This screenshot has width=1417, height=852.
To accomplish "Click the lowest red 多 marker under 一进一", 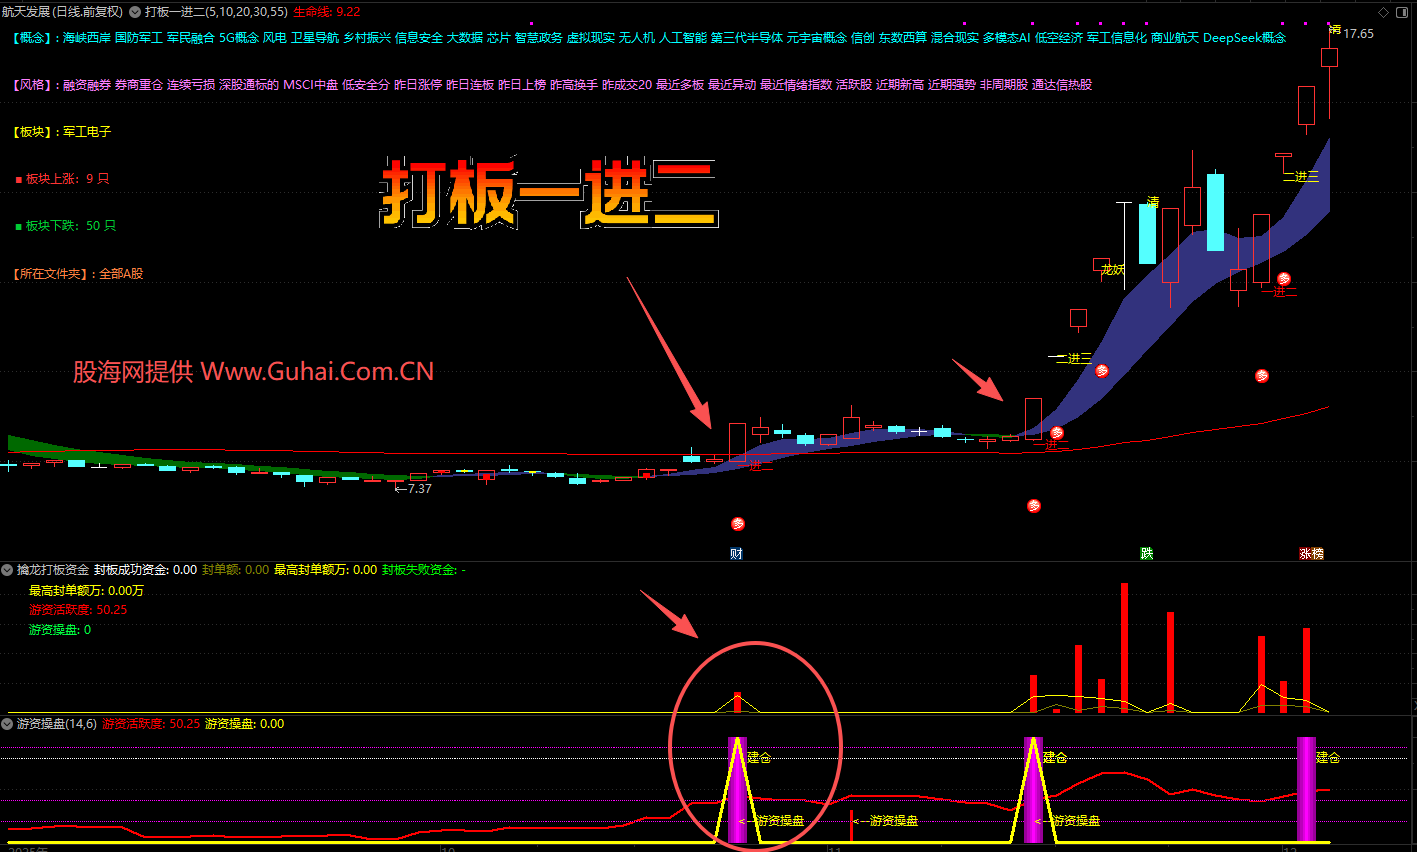I will 738,523.
